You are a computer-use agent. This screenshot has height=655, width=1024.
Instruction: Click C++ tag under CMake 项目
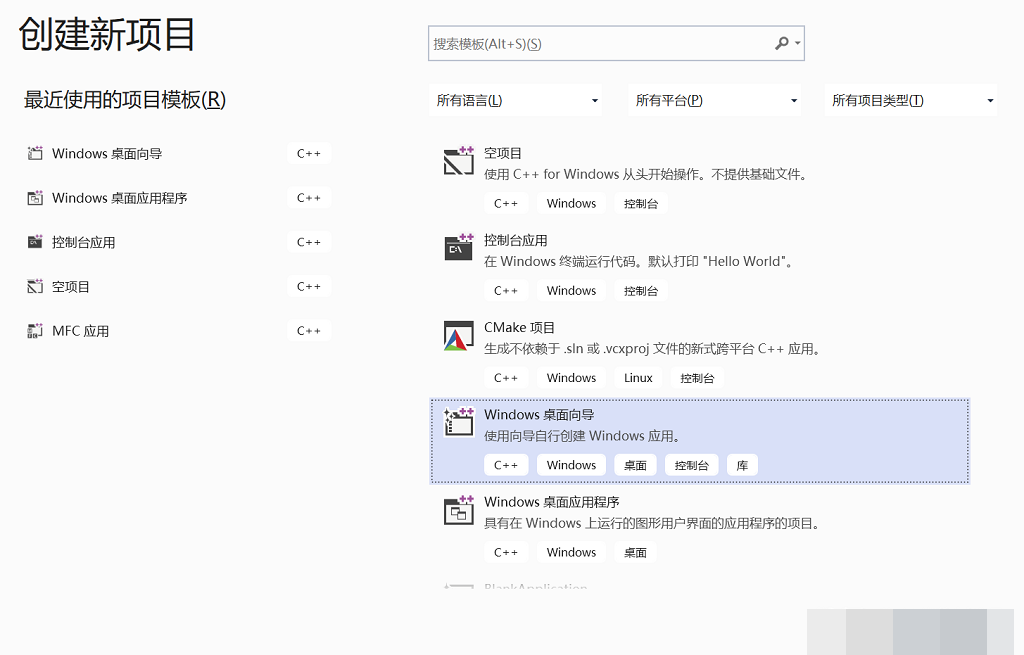click(506, 377)
